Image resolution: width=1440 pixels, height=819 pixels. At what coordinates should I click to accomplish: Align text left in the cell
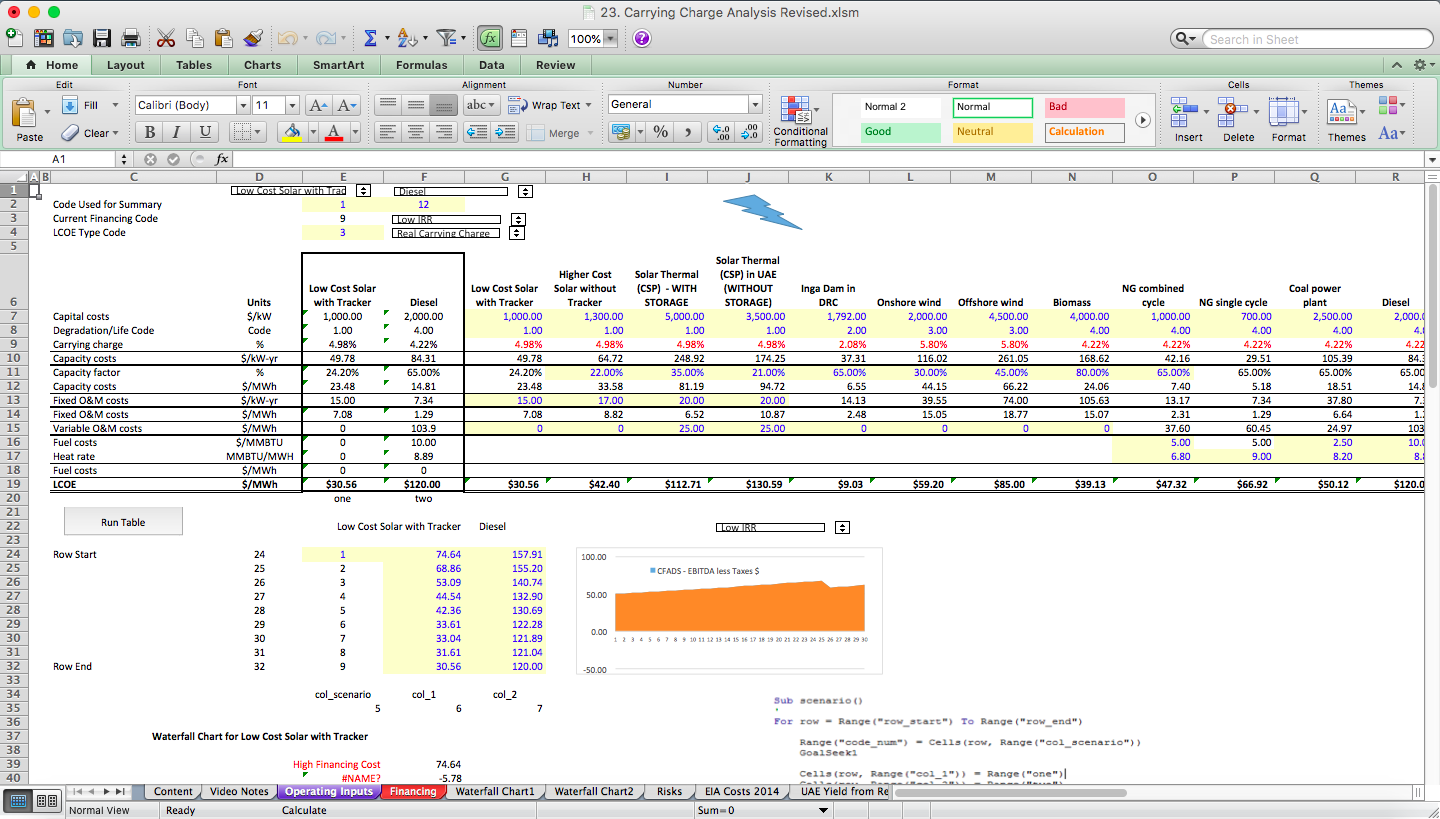point(388,132)
